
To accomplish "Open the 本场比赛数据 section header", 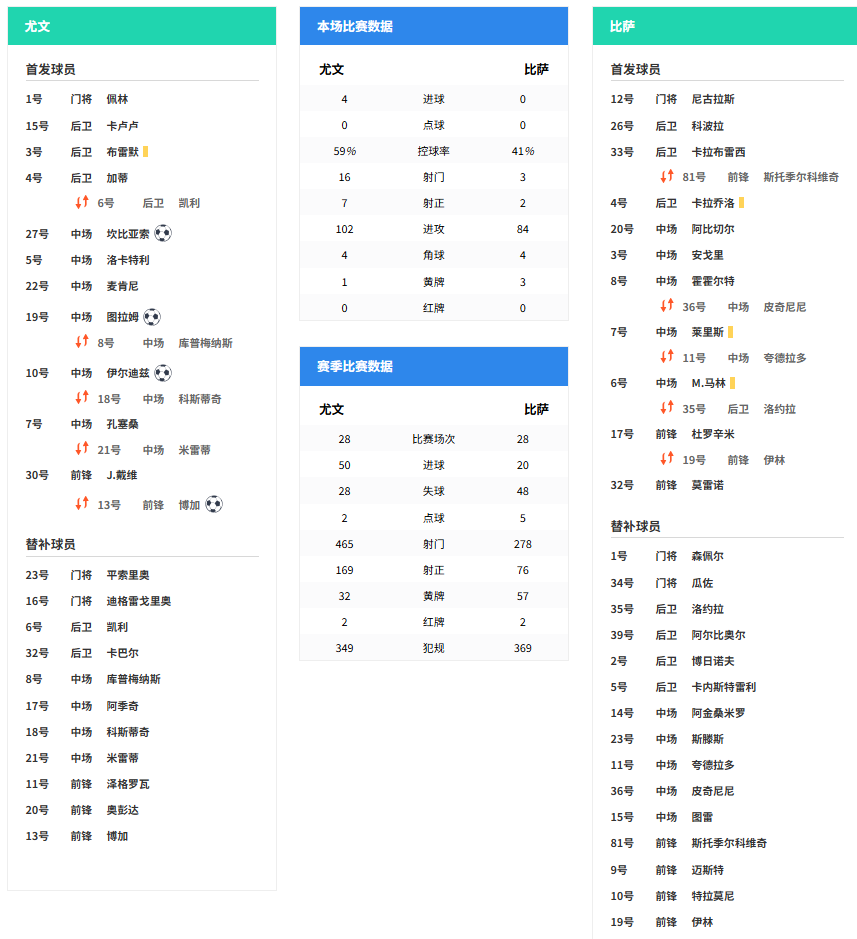I will (x=434, y=26).
